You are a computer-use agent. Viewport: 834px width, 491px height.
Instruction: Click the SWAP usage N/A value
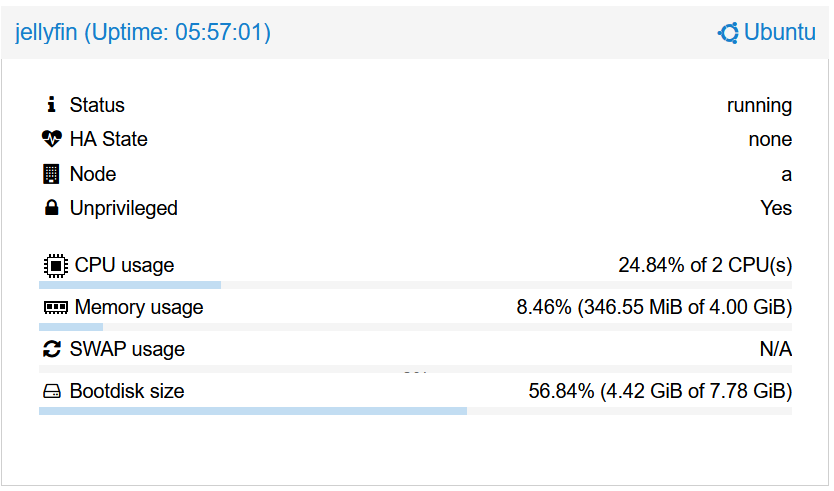point(775,349)
